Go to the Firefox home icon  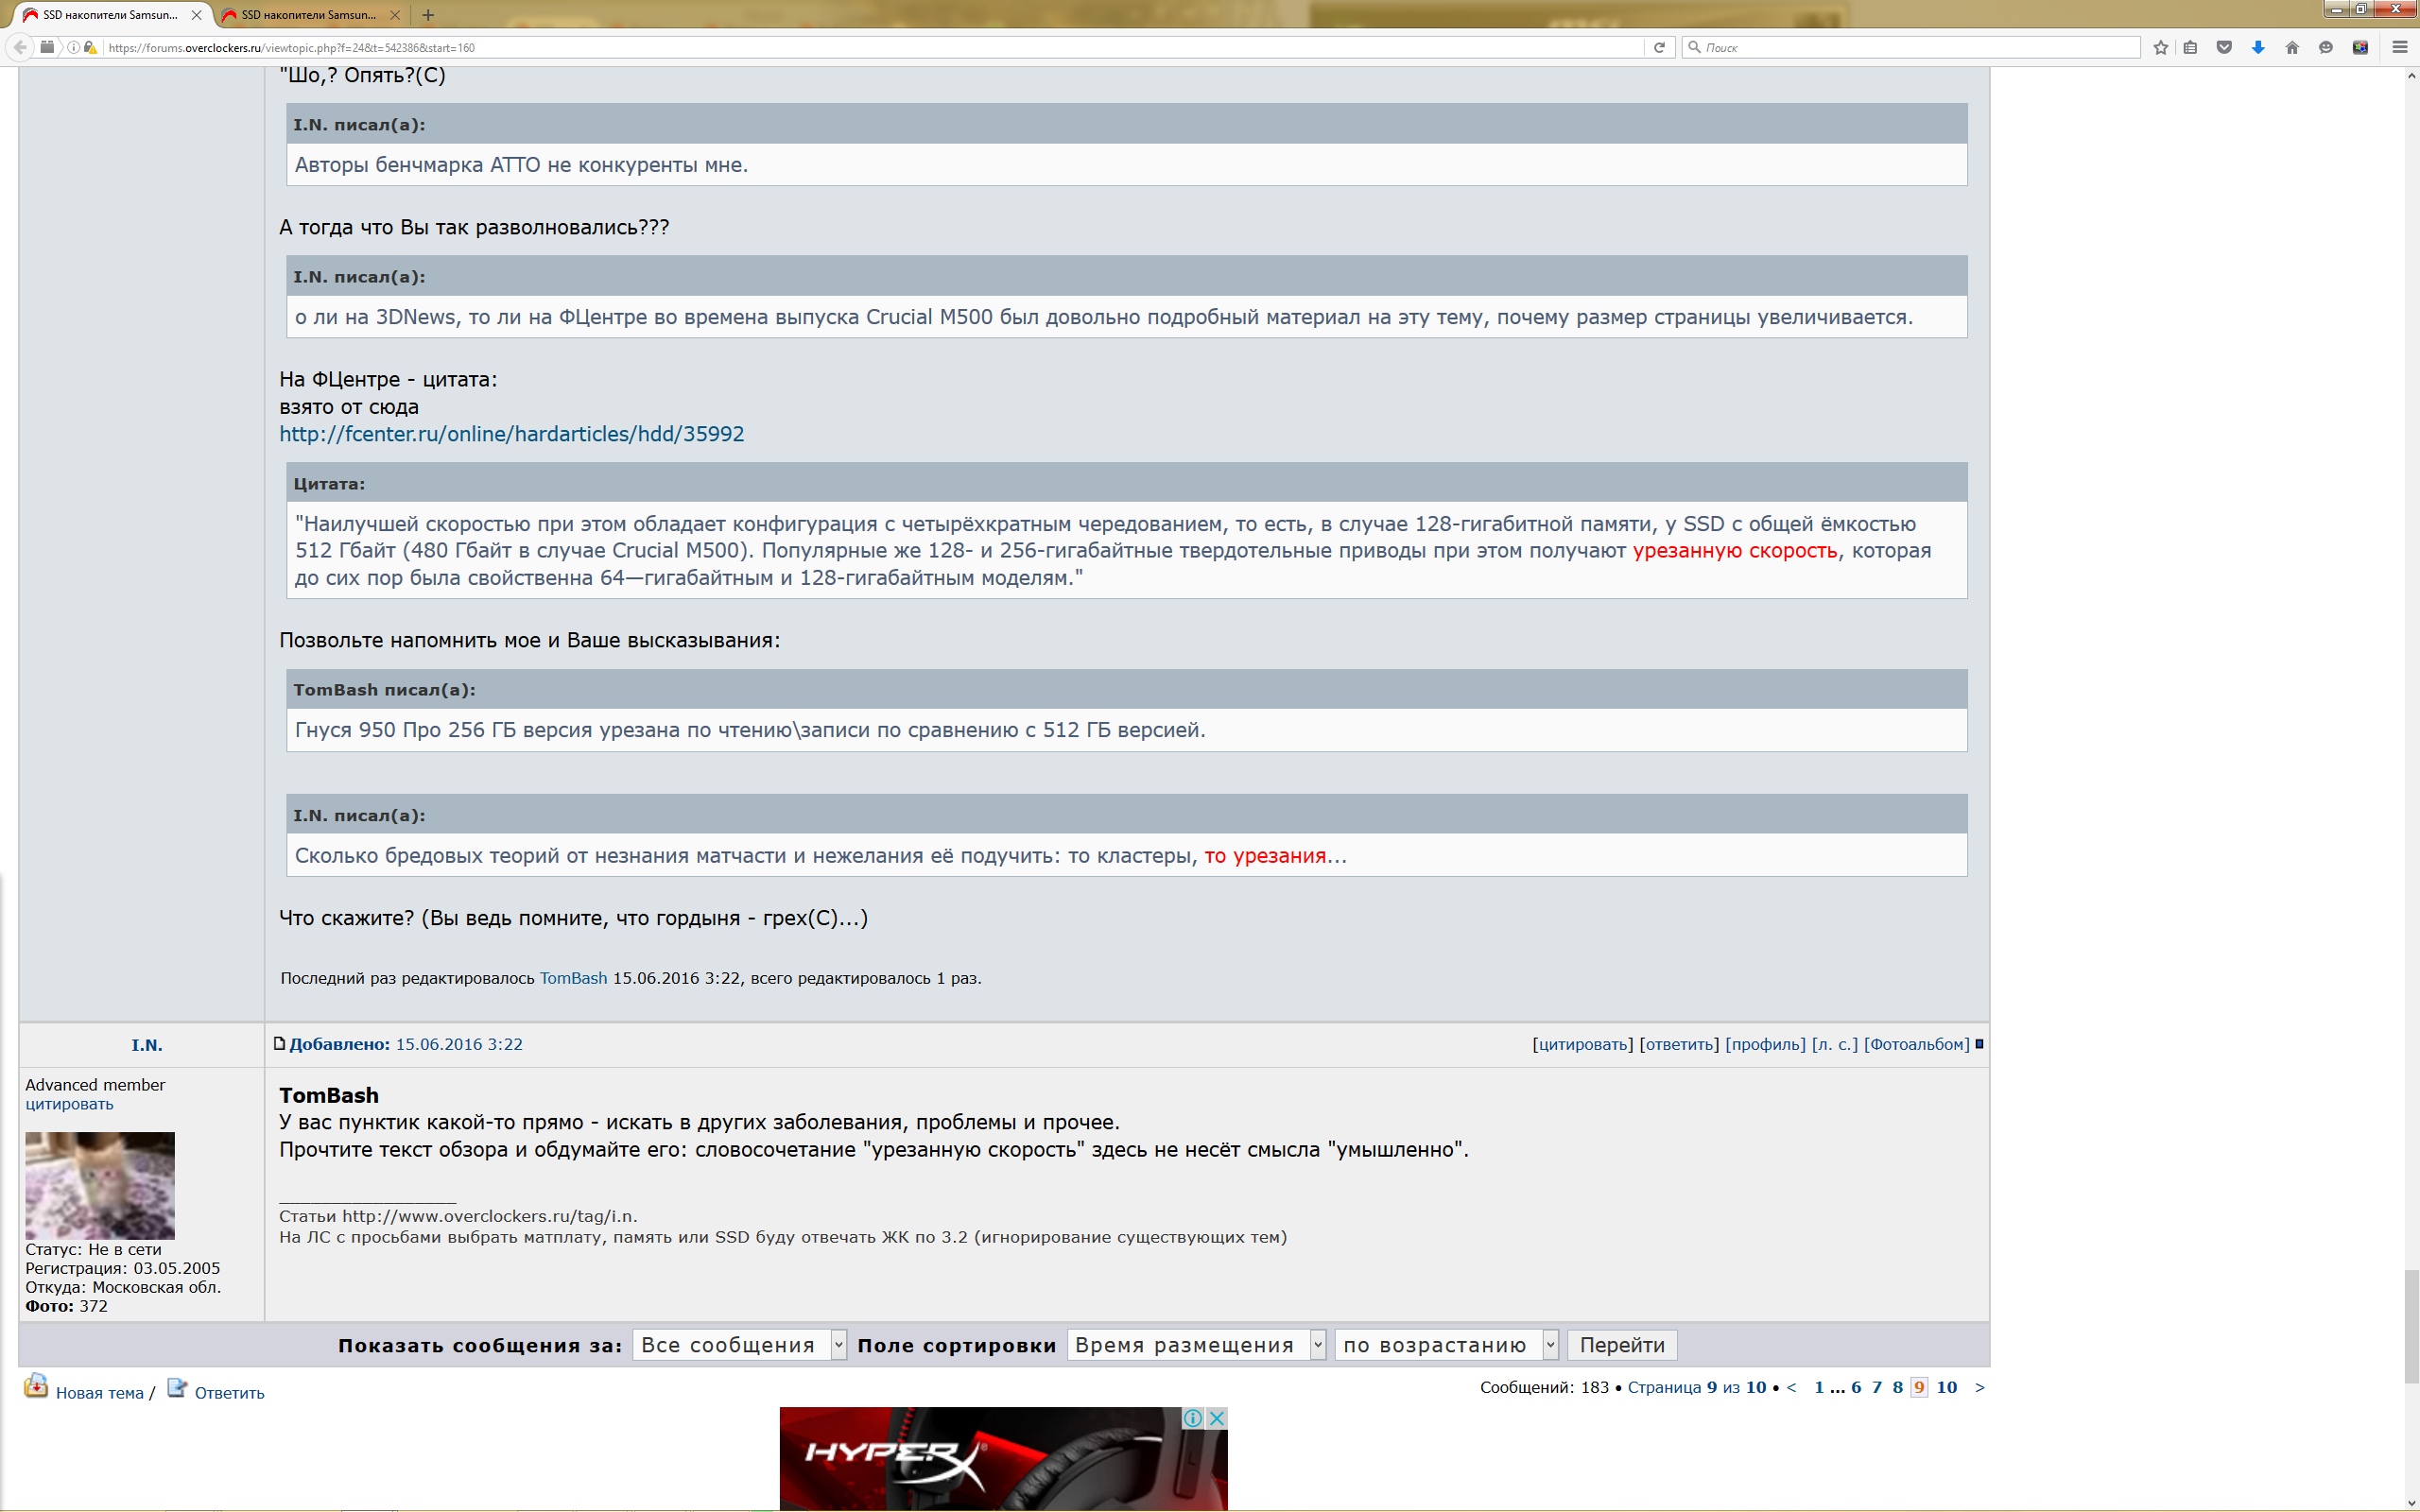click(x=2292, y=47)
